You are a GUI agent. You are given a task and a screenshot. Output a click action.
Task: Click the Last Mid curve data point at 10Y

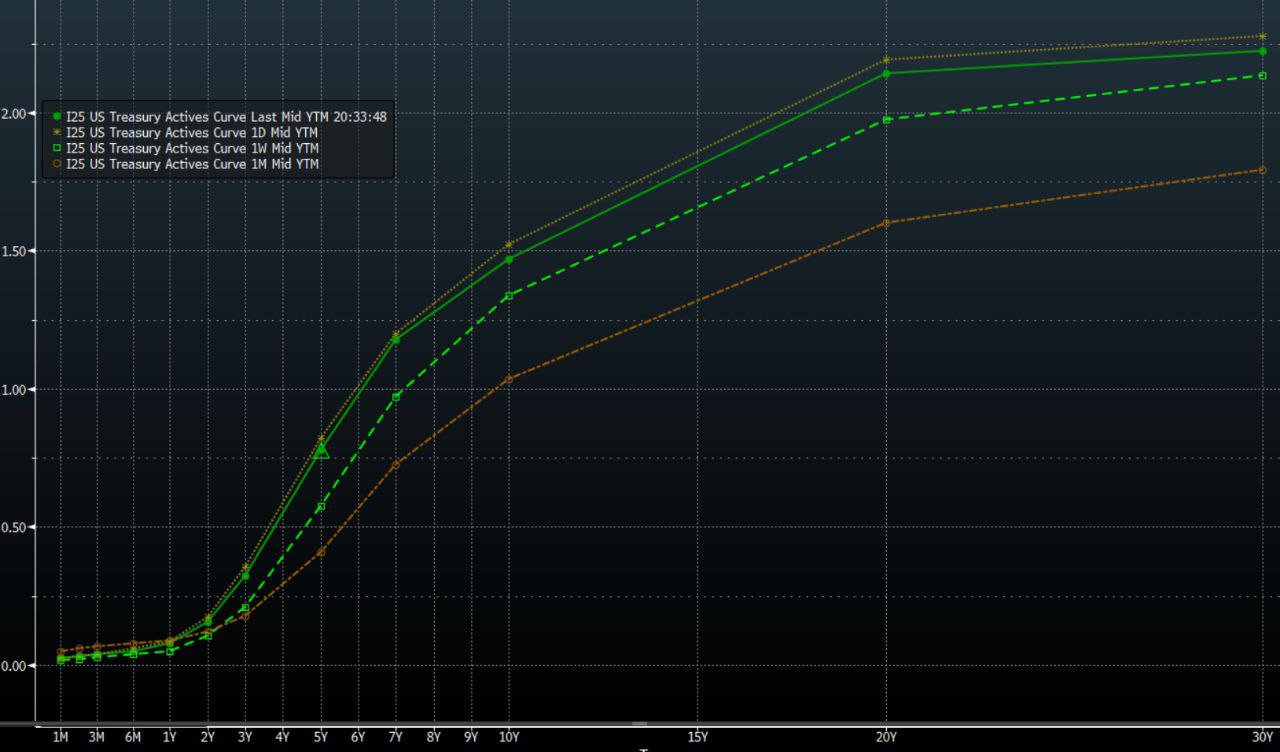(x=509, y=259)
